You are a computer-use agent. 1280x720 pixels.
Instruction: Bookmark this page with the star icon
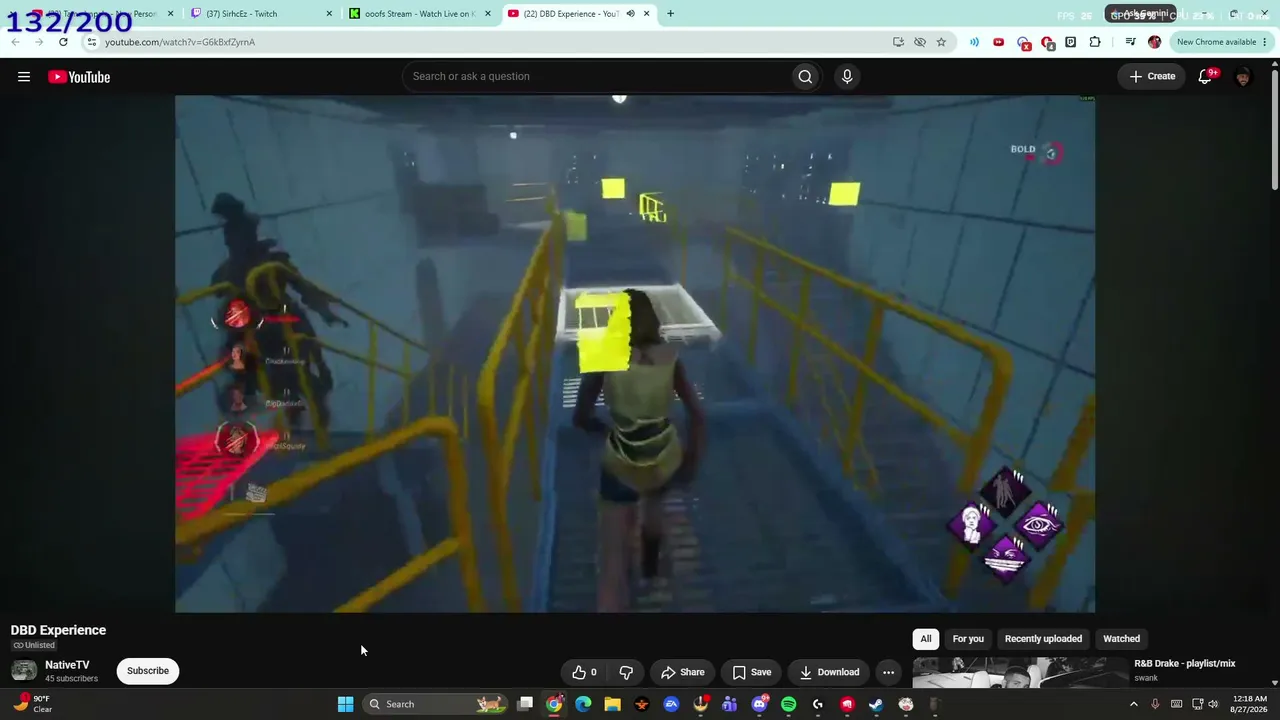tap(941, 42)
